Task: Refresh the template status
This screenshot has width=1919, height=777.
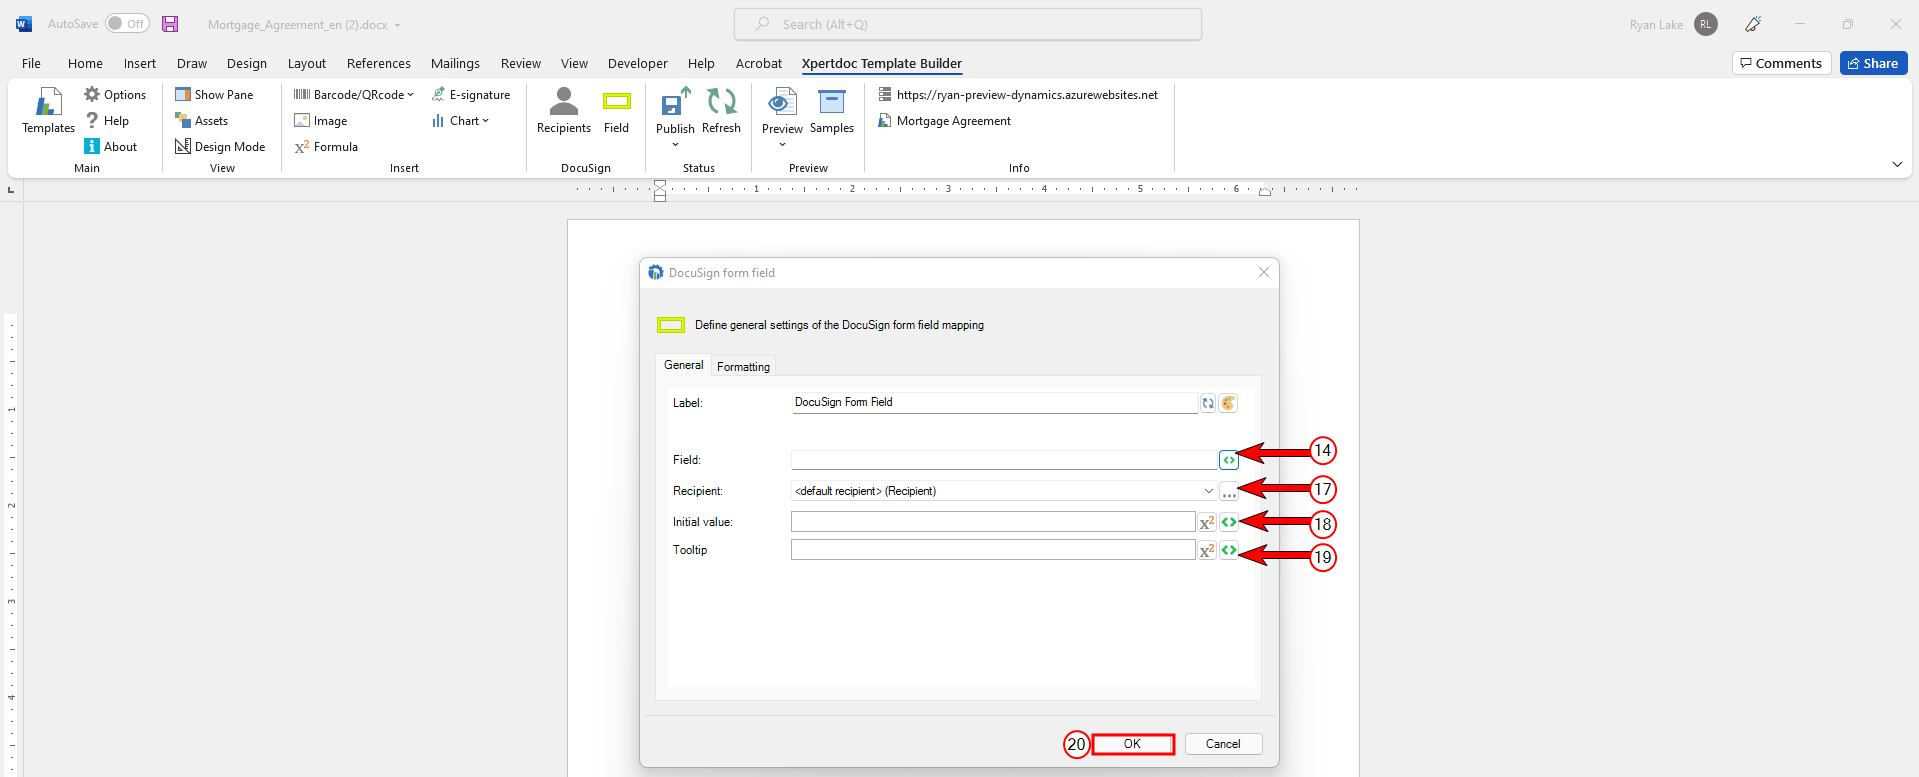Action: click(x=721, y=111)
